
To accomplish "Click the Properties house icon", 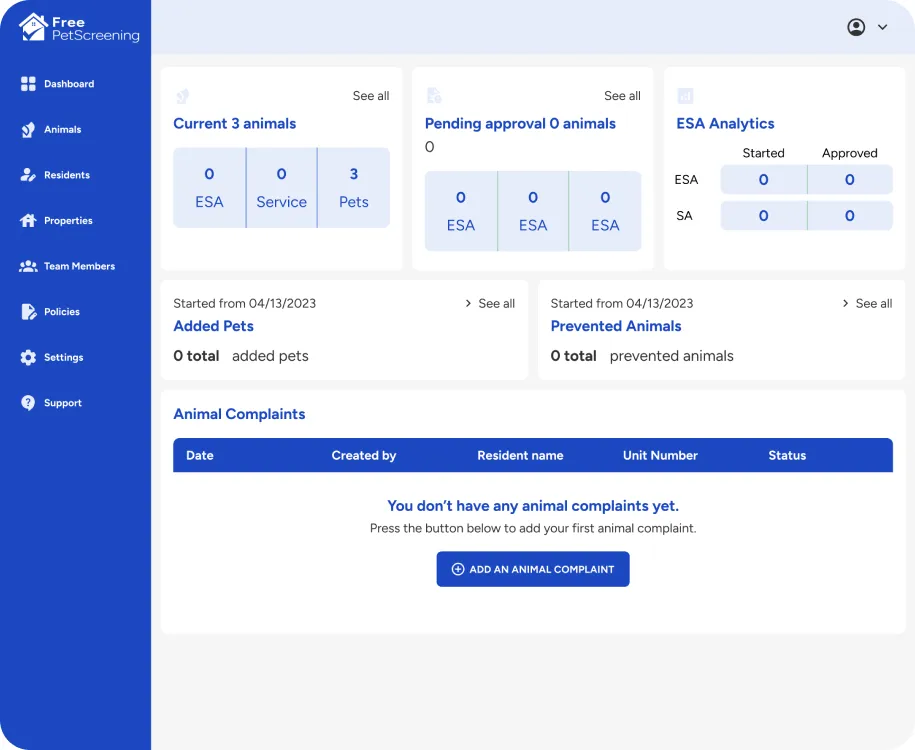I will [28, 221].
